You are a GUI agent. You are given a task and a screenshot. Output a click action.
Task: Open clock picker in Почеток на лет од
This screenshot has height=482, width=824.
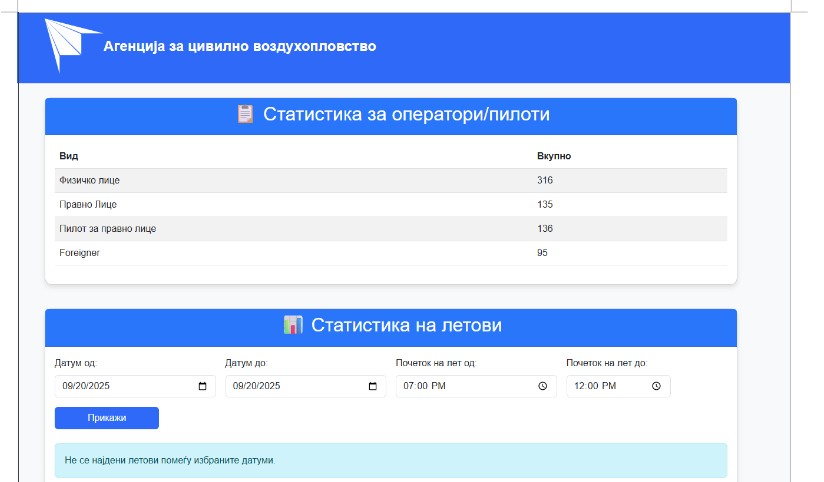543,386
